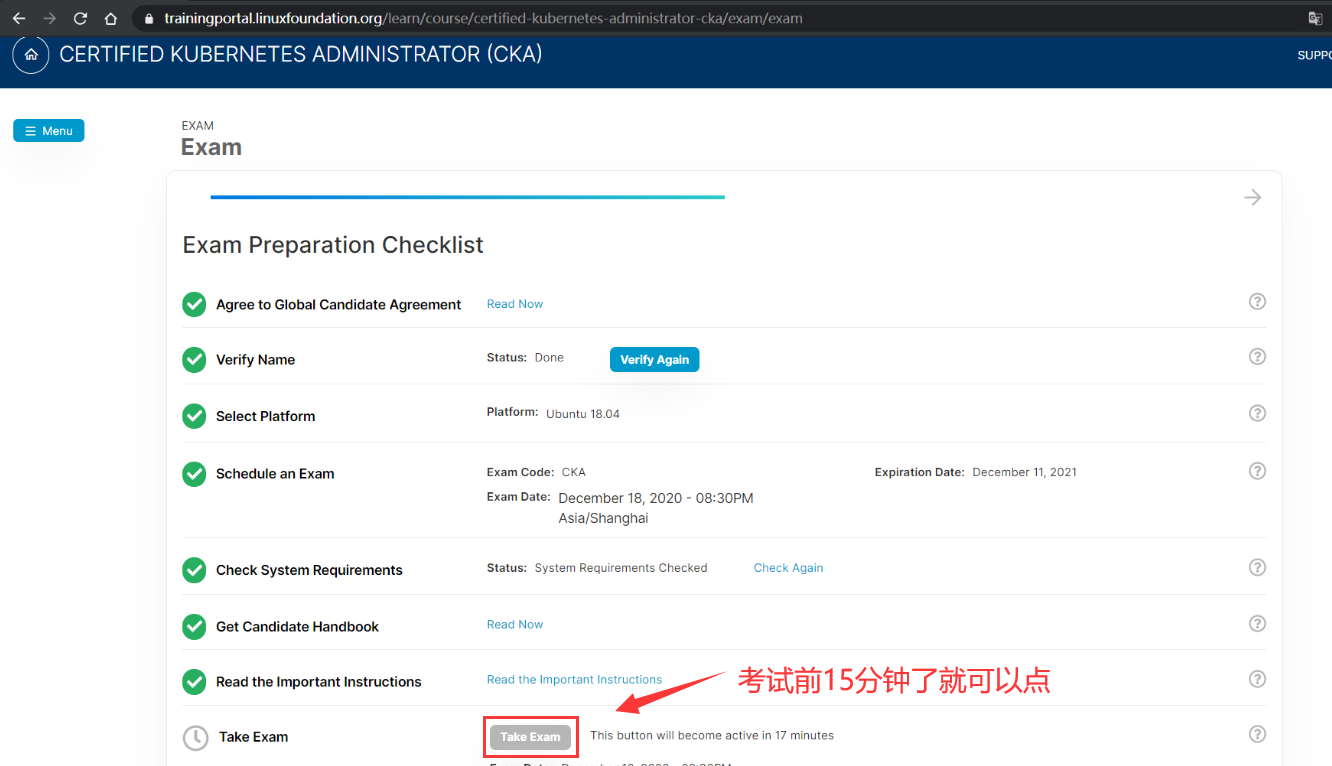Reload the page with the refresh icon

81,18
